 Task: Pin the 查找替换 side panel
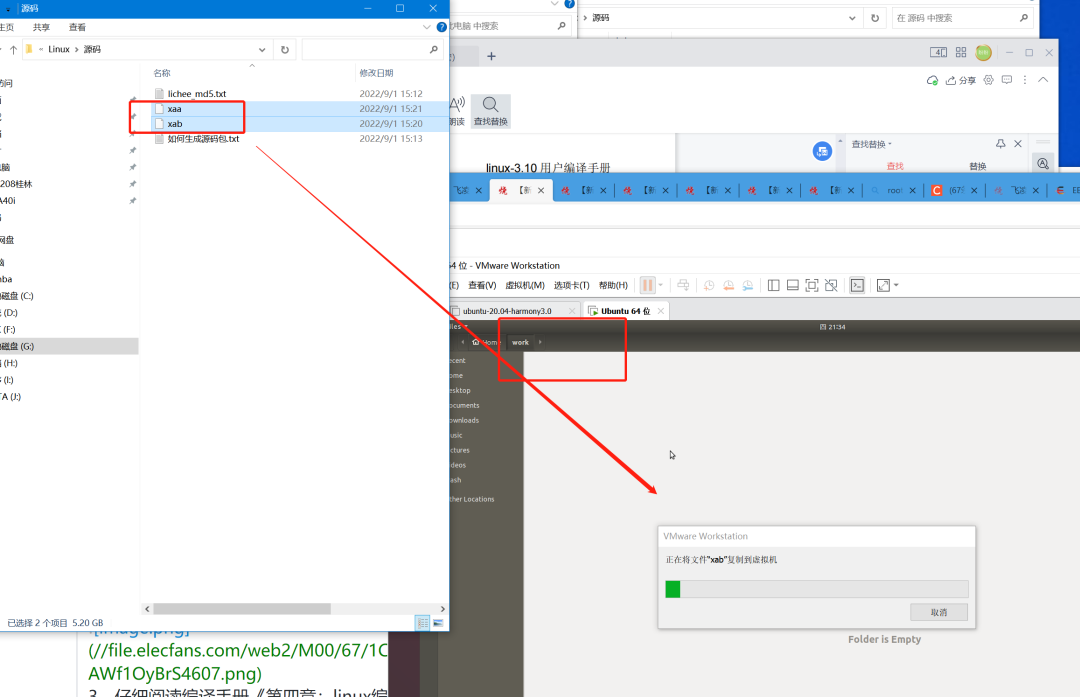(x=1000, y=143)
